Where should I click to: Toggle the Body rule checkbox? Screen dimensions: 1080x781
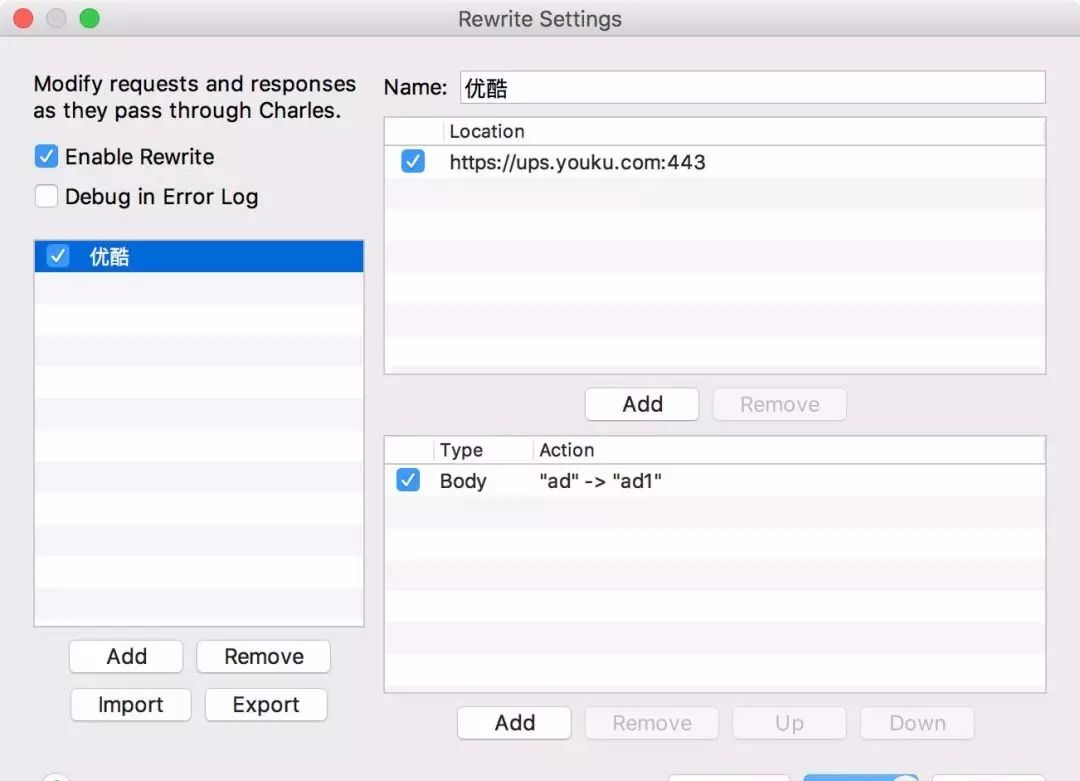pyautogui.click(x=408, y=480)
